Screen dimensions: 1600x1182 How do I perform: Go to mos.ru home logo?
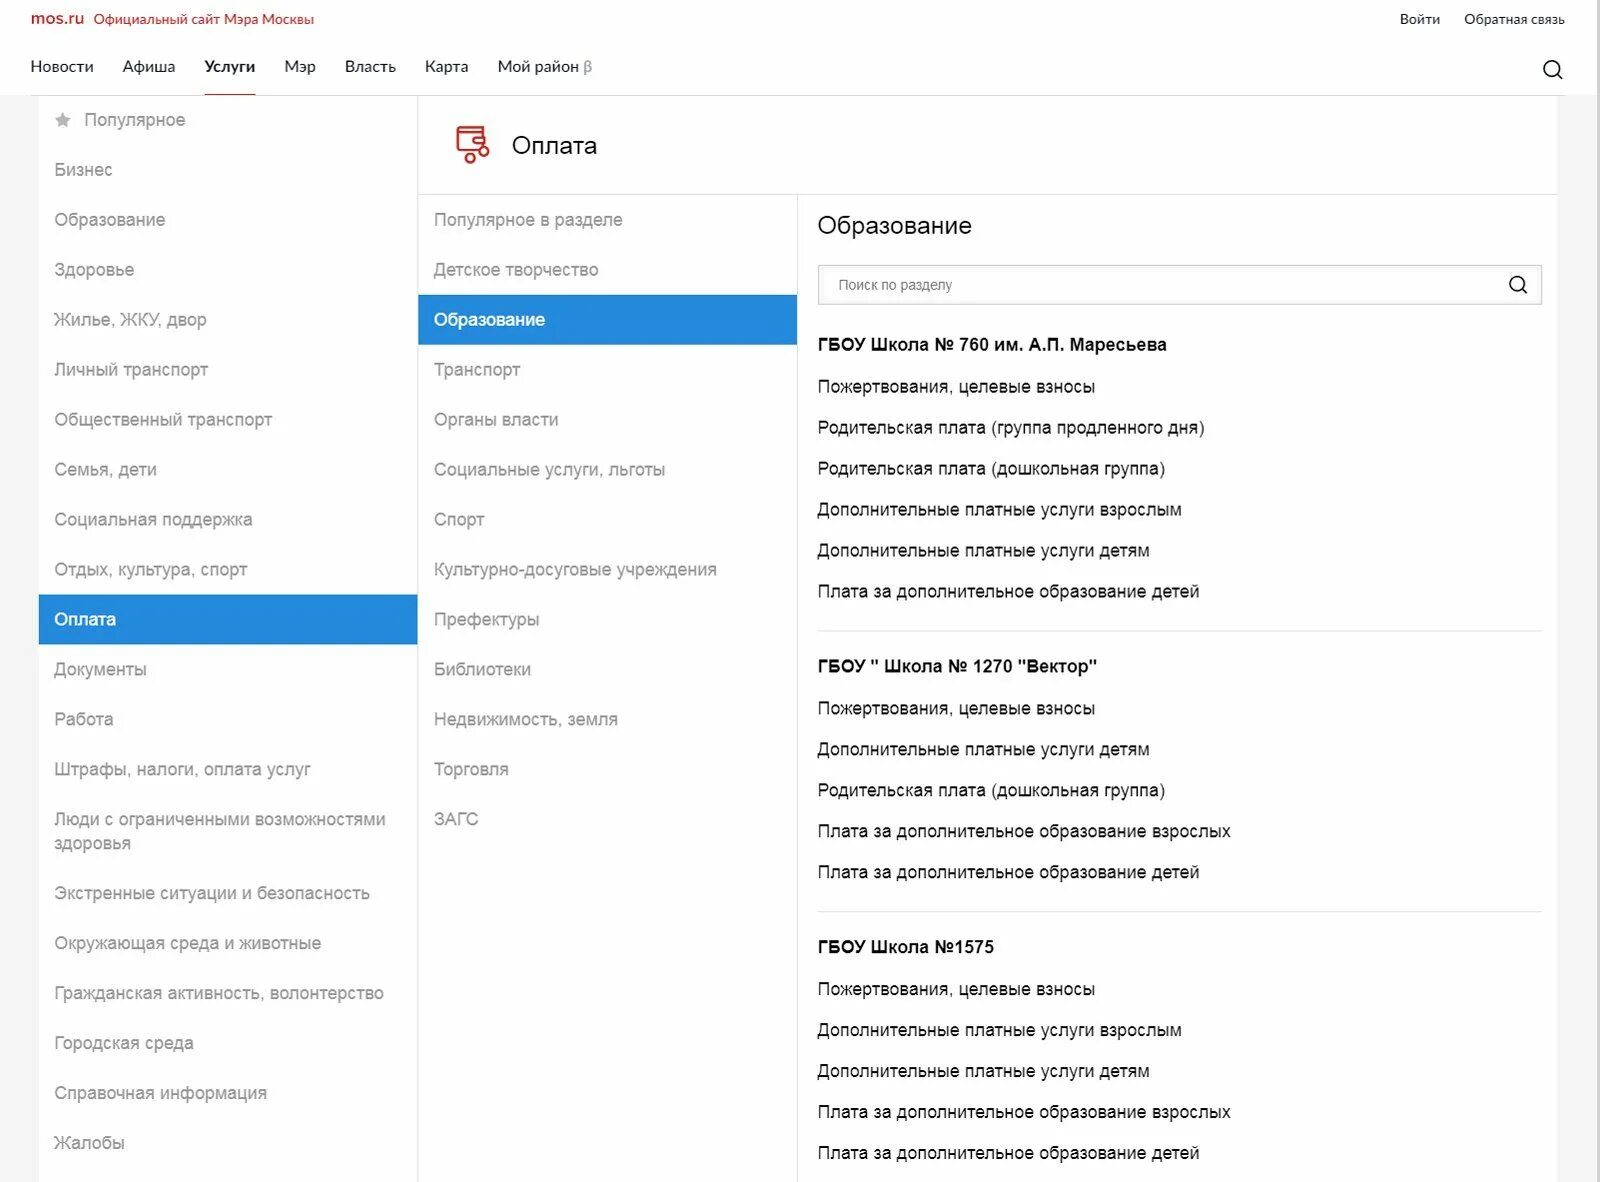pos(57,19)
